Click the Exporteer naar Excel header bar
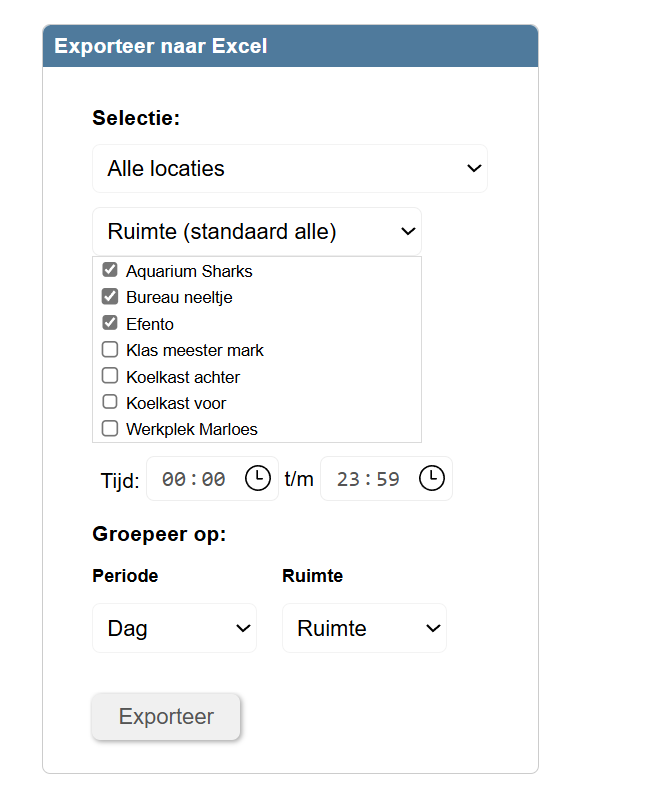 point(290,46)
